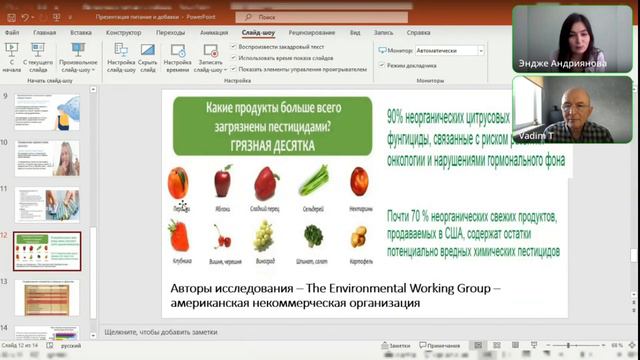Screen dimensions: 640x360
Task: Click the celery image labeled Сельдерей
Action: pyautogui.click(x=313, y=180)
